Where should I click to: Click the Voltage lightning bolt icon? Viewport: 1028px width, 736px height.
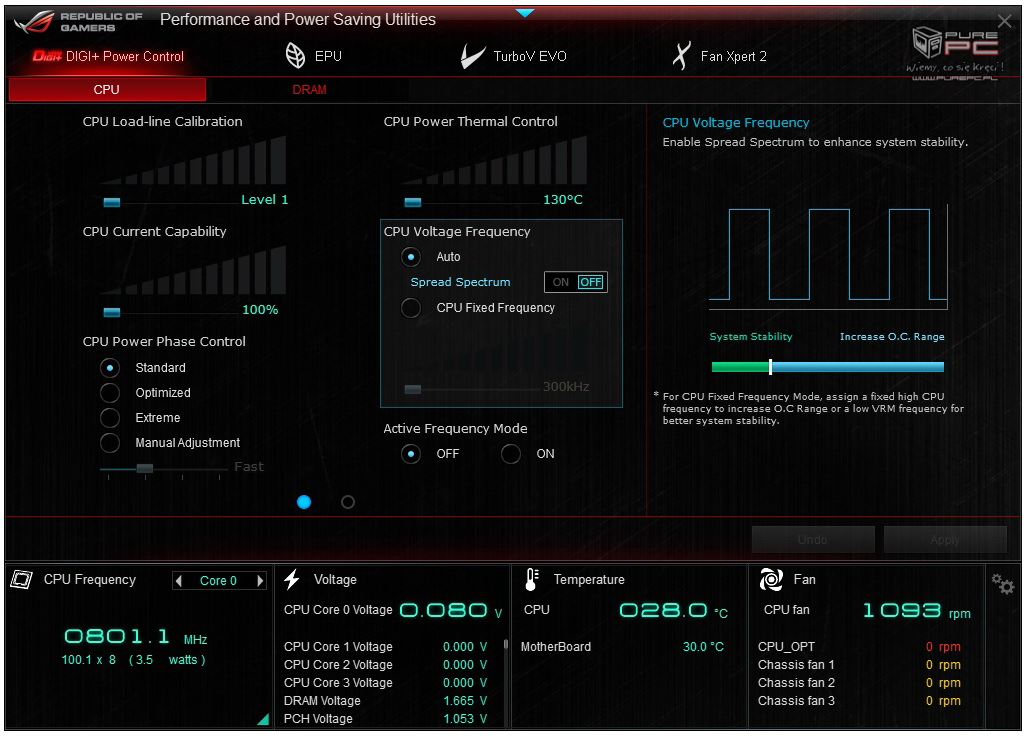(x=292, y=580)
